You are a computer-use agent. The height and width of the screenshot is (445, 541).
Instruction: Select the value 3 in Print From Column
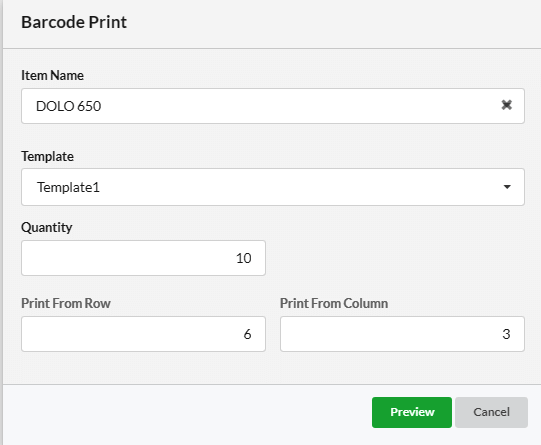[x=506, y=334]
